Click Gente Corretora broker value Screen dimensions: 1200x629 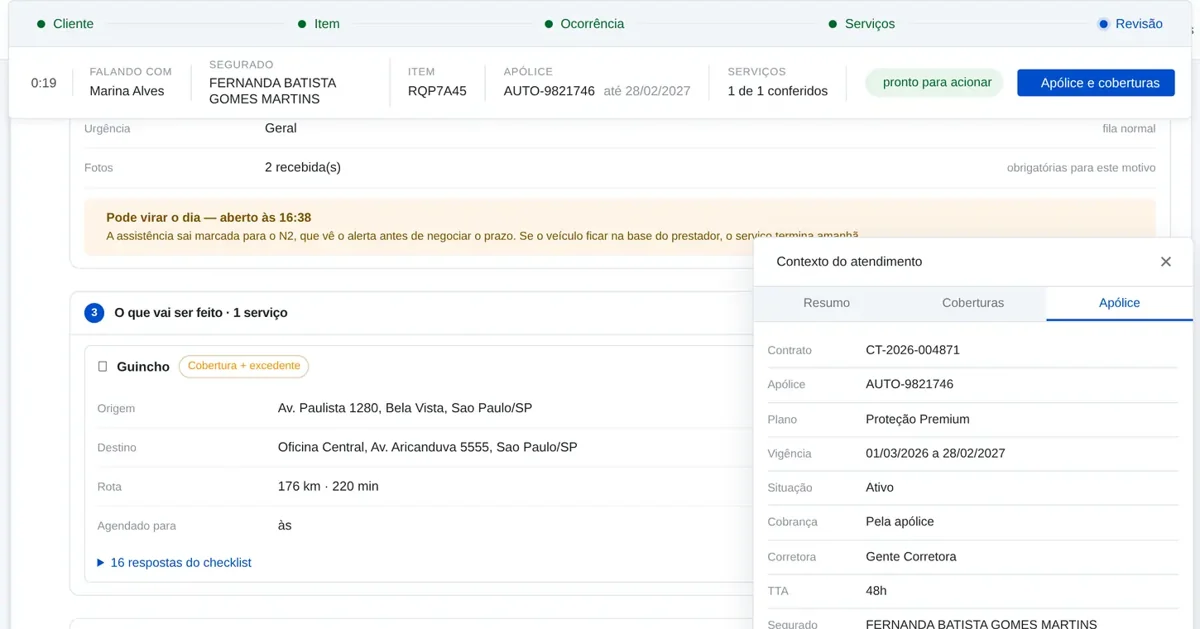911,556
